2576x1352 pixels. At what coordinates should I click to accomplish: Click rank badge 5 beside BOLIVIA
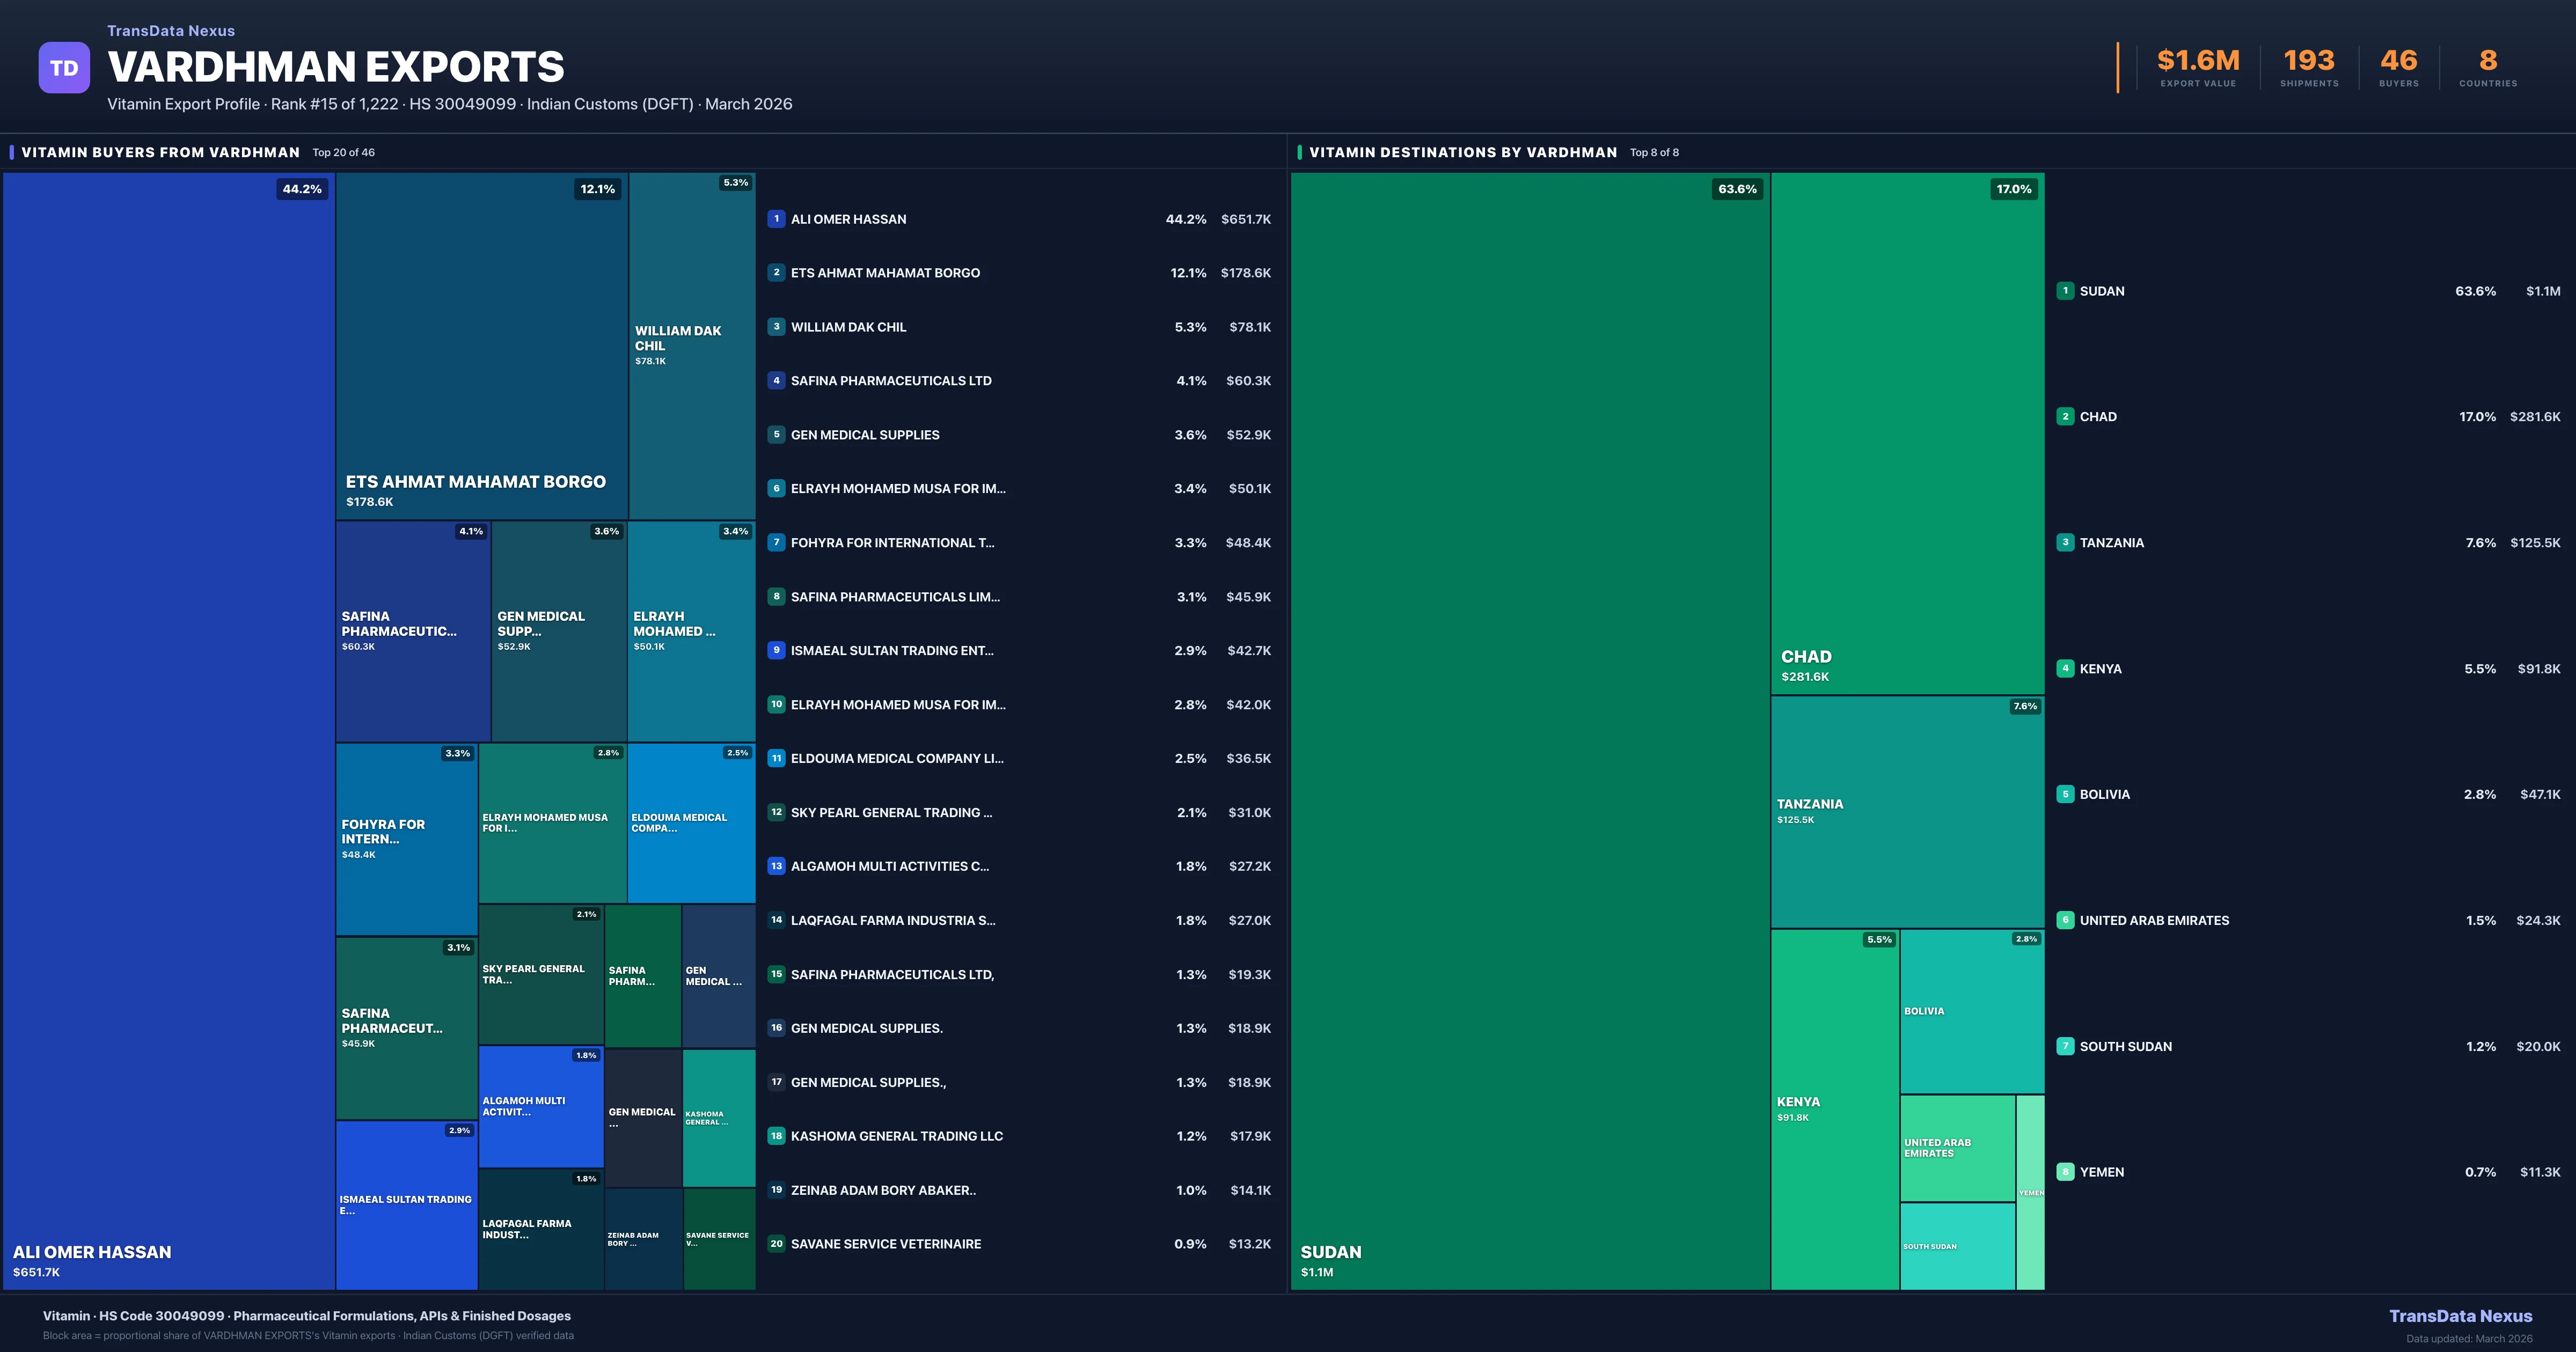point(2065,794)
